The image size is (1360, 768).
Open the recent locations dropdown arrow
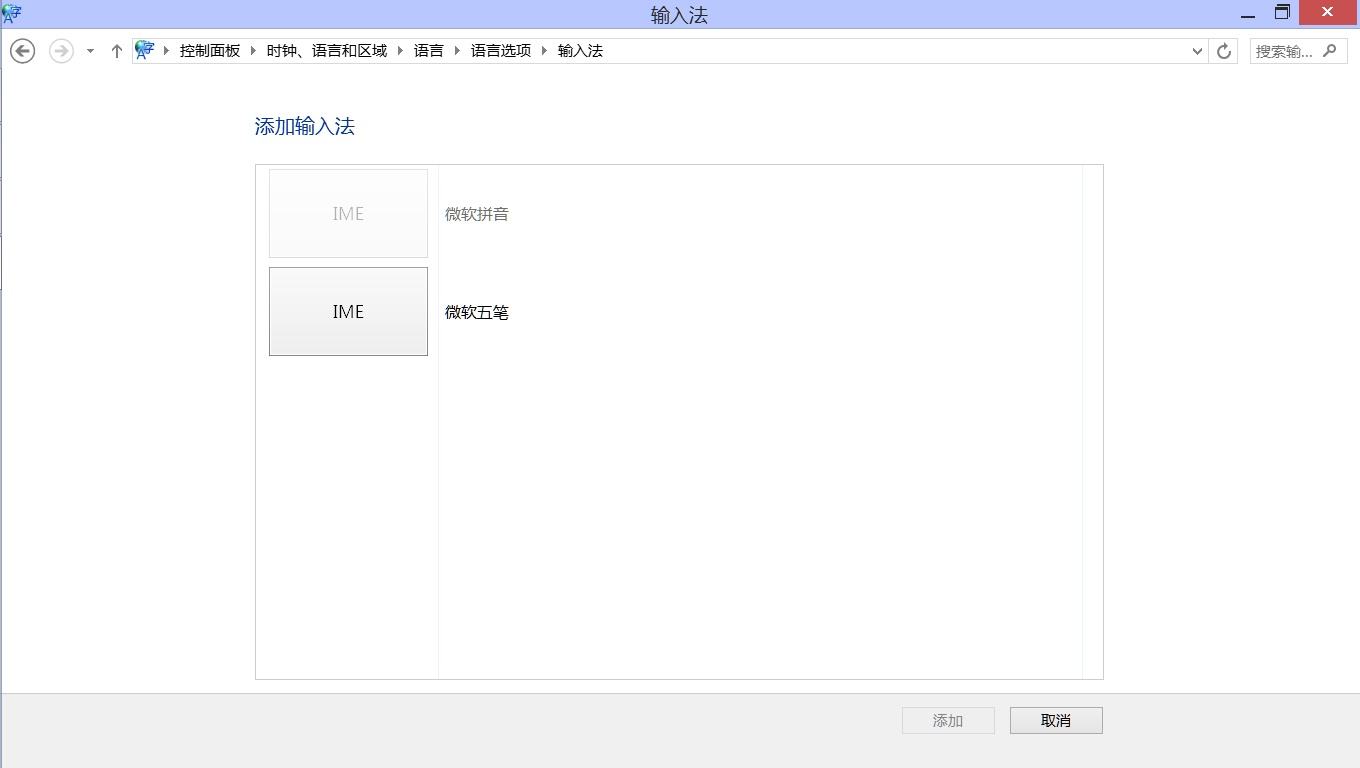(x=90, y=51)
